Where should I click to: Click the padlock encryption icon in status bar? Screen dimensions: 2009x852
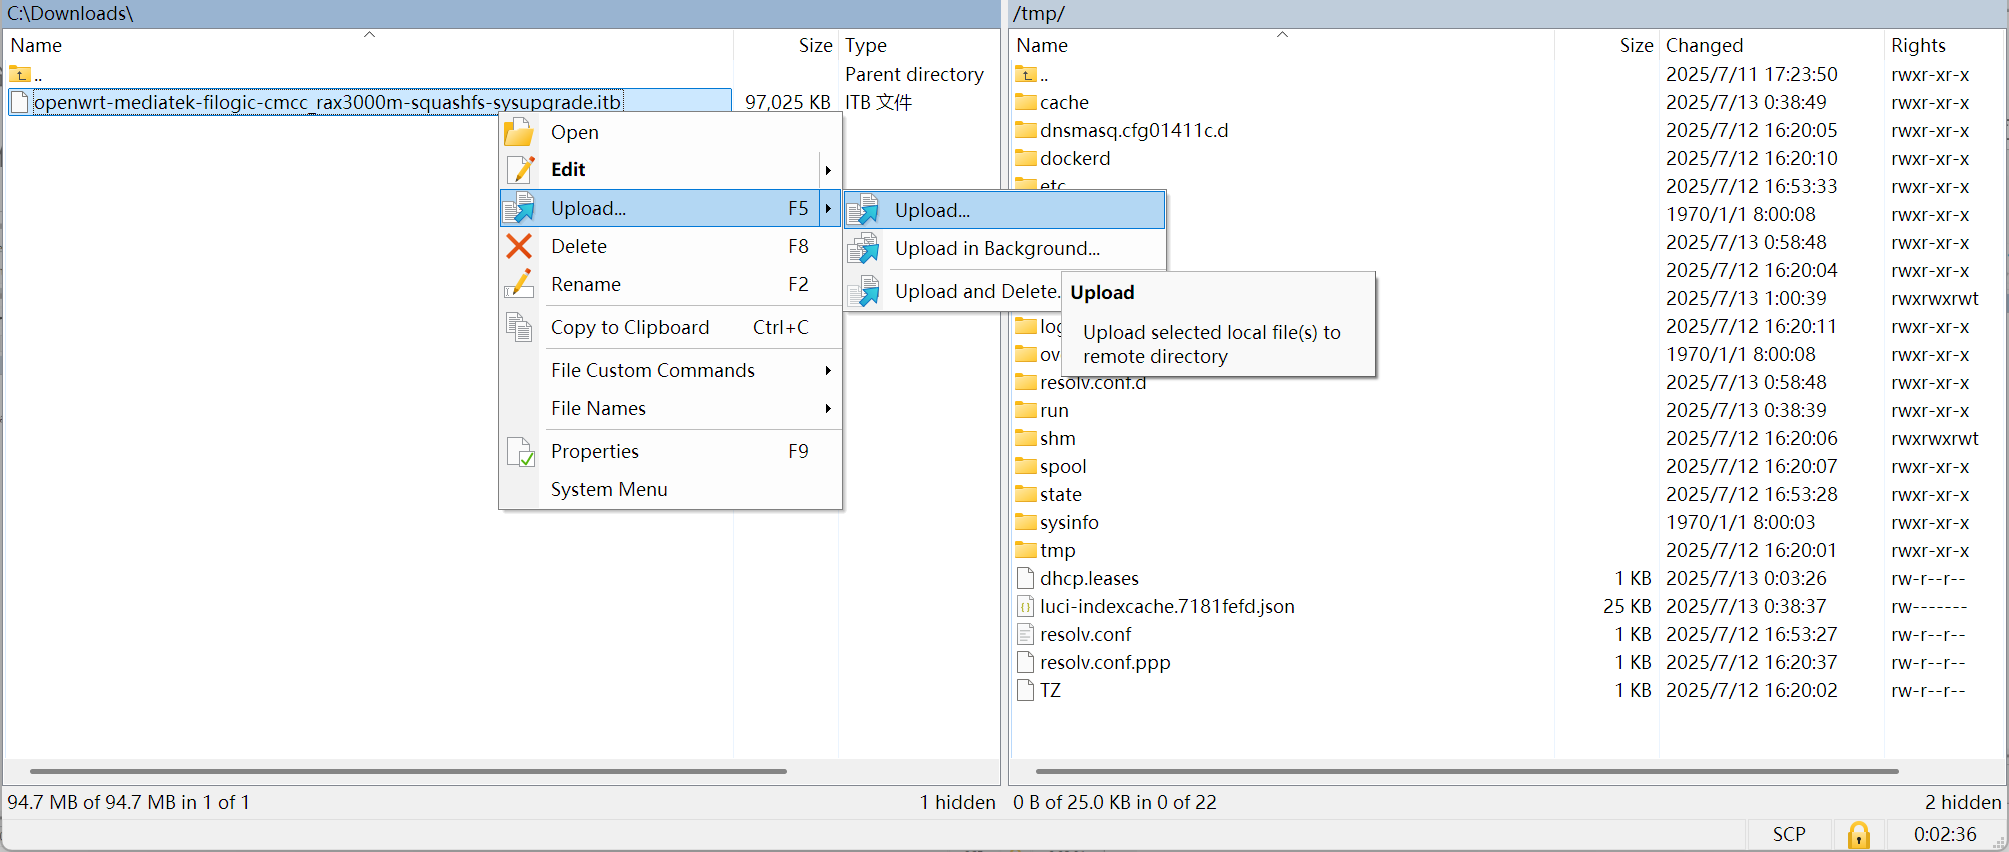[1859, 835]
